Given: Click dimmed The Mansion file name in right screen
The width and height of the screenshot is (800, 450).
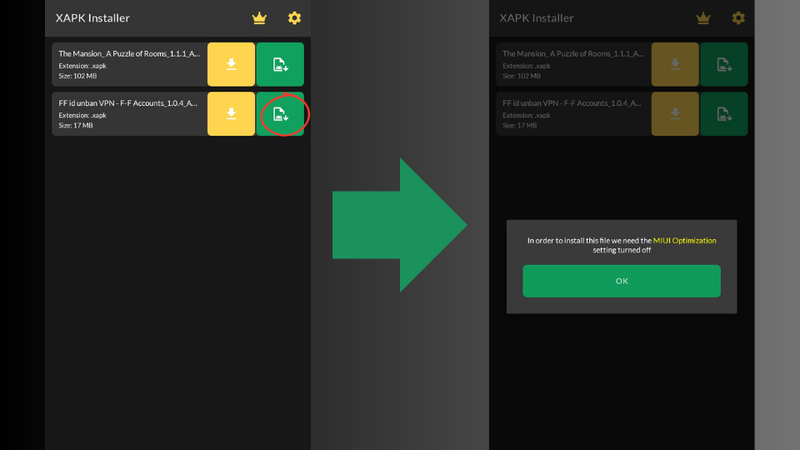Looking at the screenshot, I should tap(573, 54).
